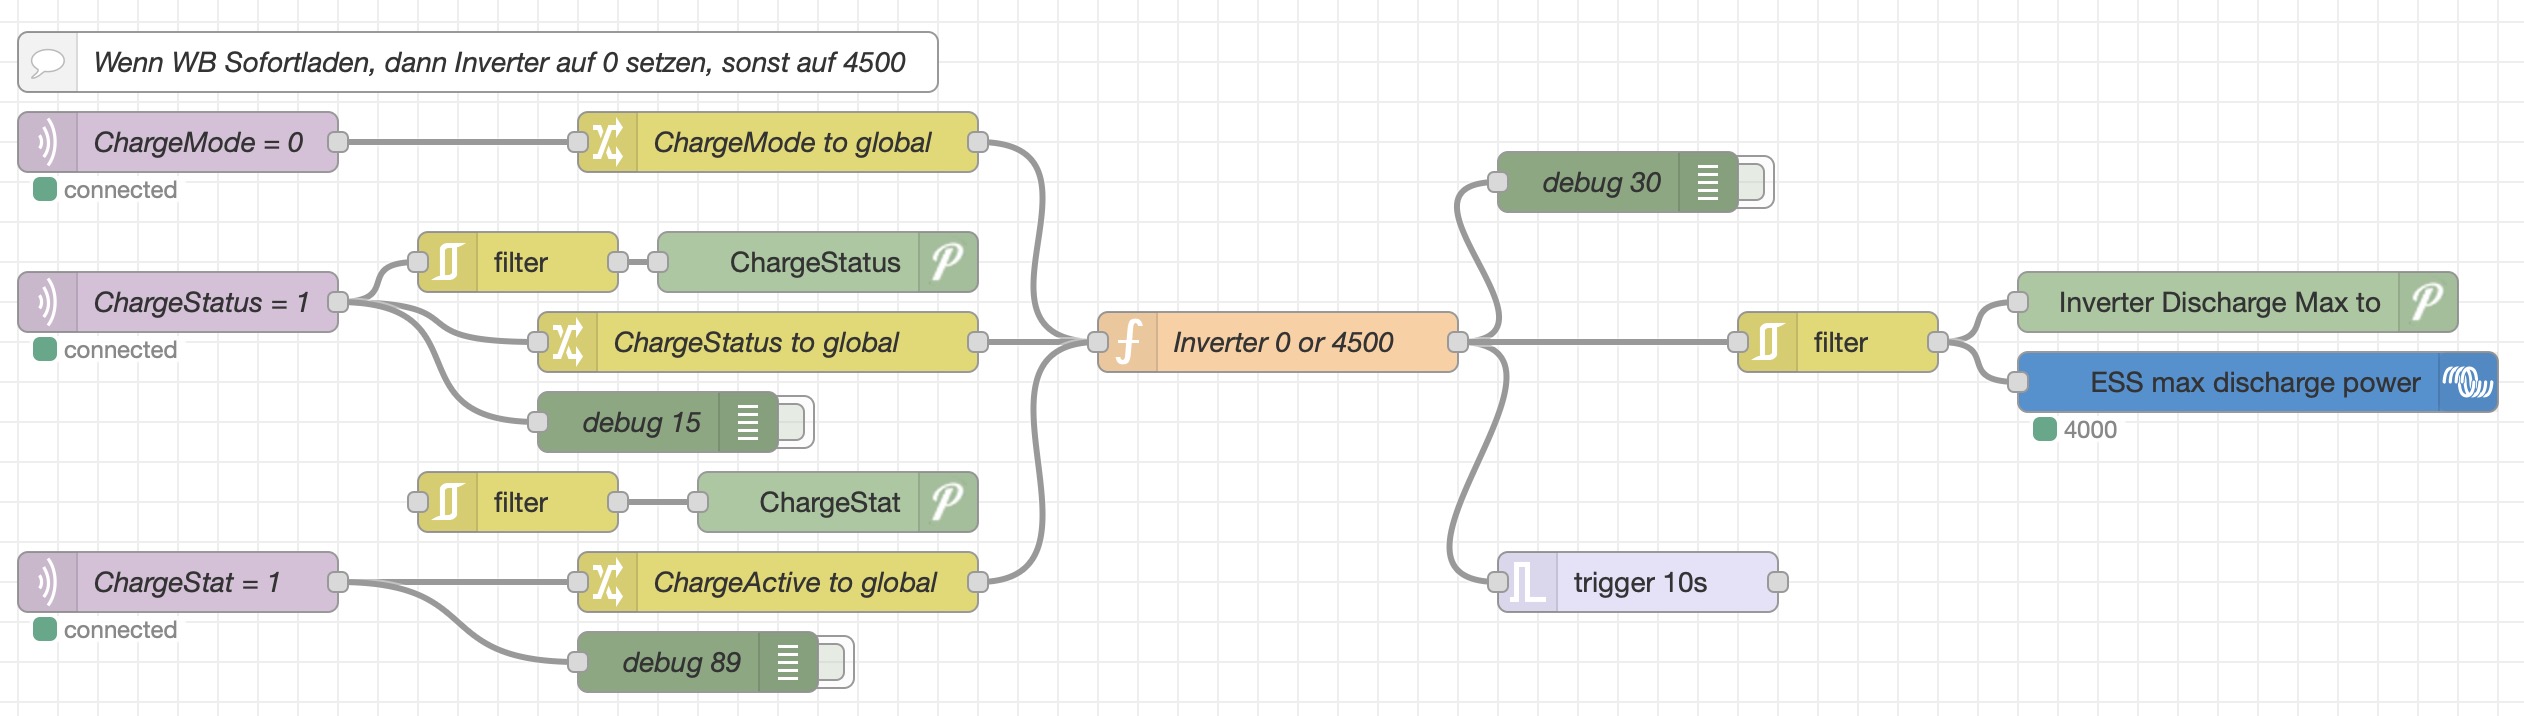The height and width of the screenshot is (716, 2524).
Task: Click the Pushover icon on ChargeStatus node
Action: point(947,263)
